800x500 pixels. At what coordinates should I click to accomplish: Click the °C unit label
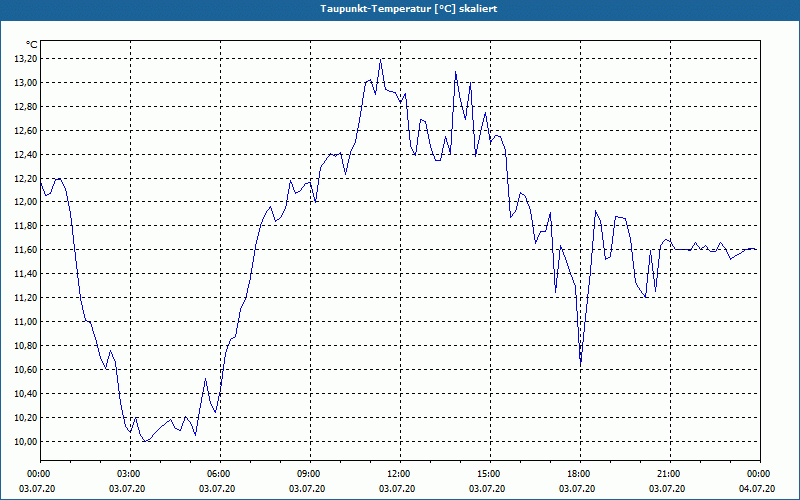point(31,45)
